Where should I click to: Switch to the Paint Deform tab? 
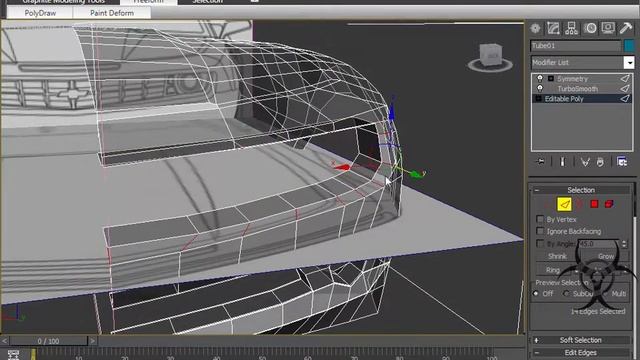[x=112, y=13]
